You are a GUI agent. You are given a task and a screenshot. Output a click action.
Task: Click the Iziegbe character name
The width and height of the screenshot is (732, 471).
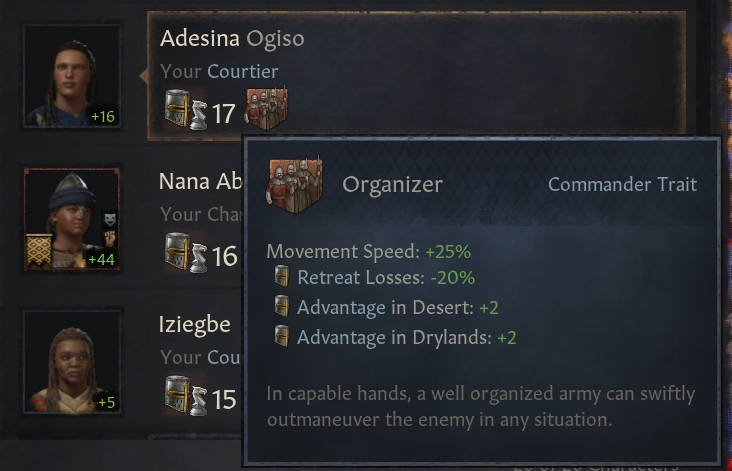point(195,325)
